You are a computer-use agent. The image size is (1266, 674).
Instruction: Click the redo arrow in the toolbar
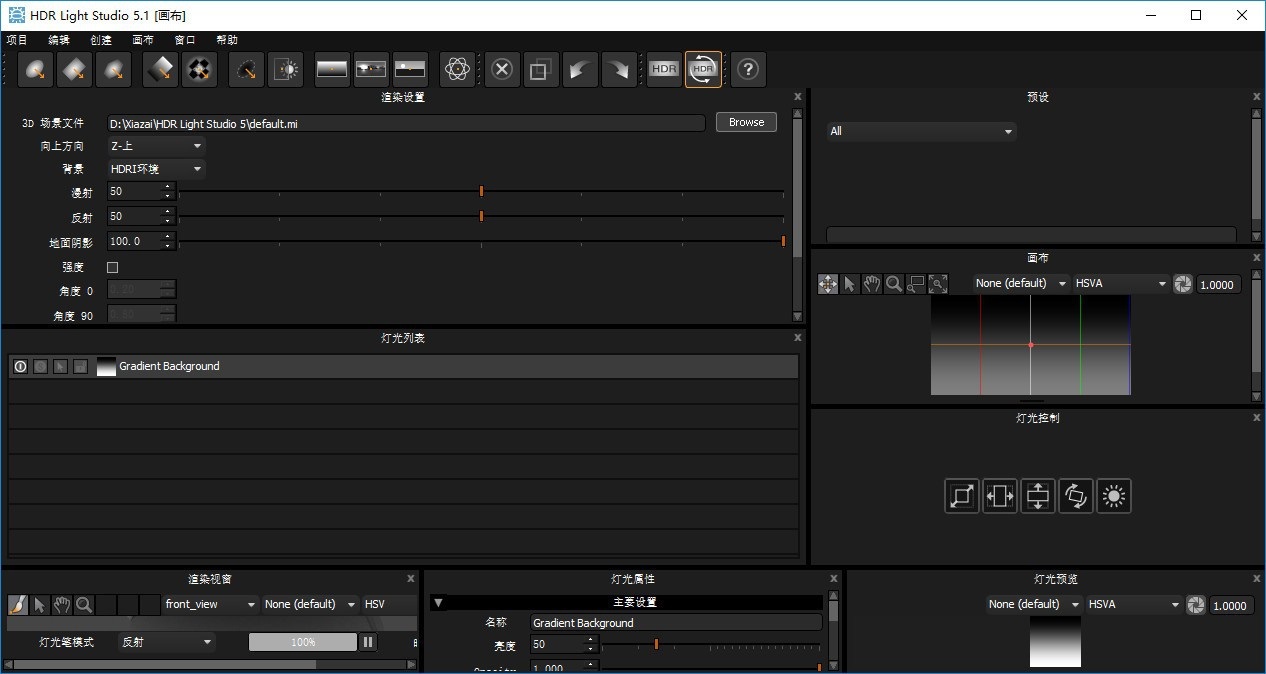[x=619, y=70]
